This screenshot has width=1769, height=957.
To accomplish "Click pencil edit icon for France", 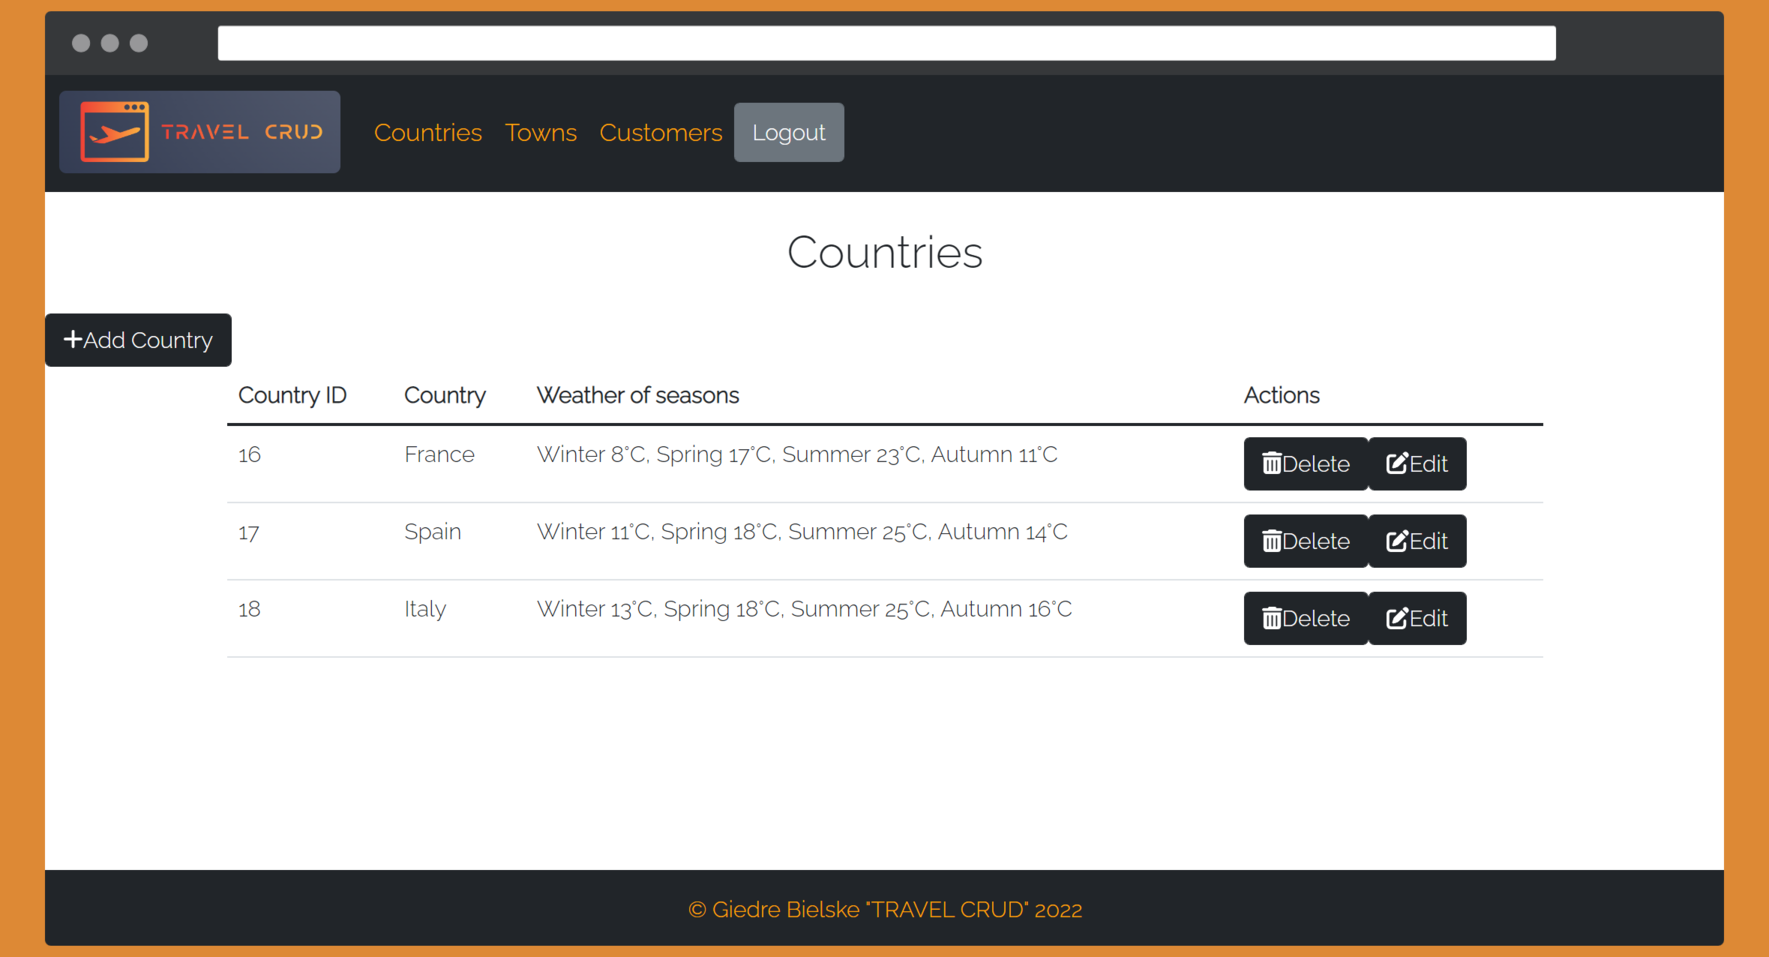I will click(x=1396, y=464).
